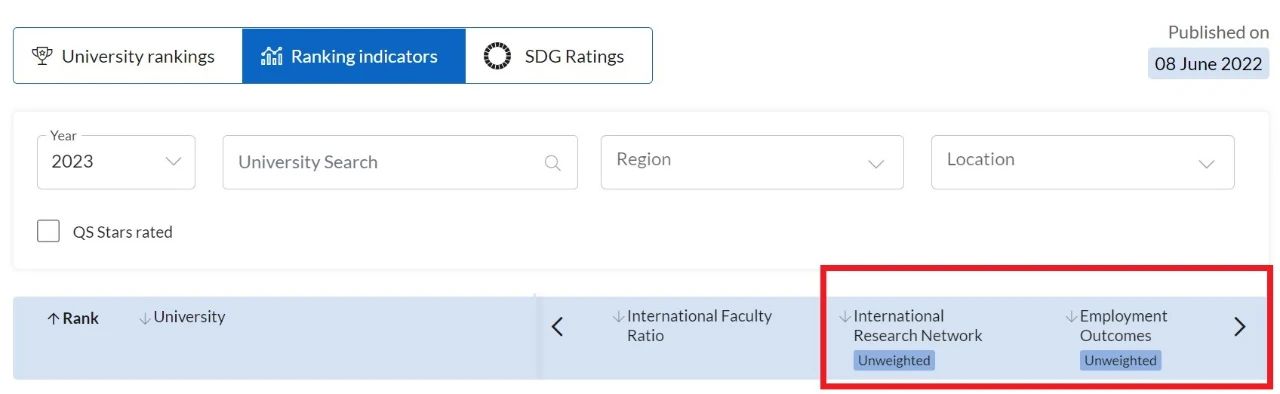Open the Year 2023 dropdown
The width and height of the screenshot is (1280, 394).
[x=116, y=162]
